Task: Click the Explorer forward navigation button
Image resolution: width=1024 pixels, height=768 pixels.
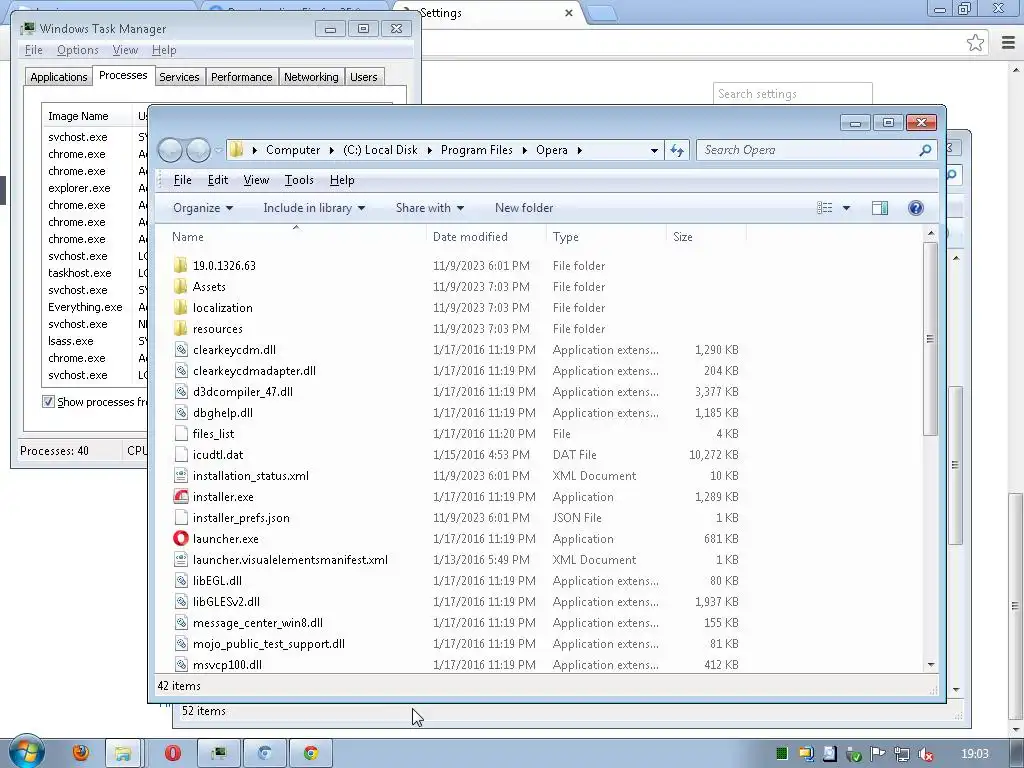Action: pyautogui.click(x=199, y=150)
